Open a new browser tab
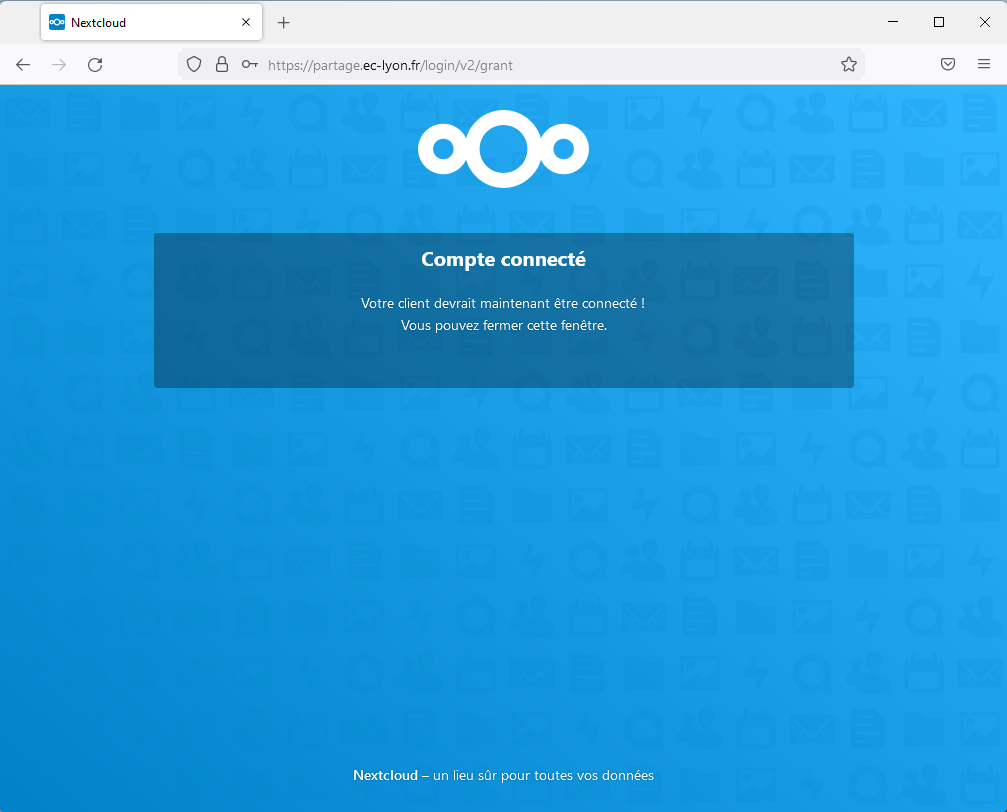The height and width of the screenshot is (812, 1007). click(283, 22)
